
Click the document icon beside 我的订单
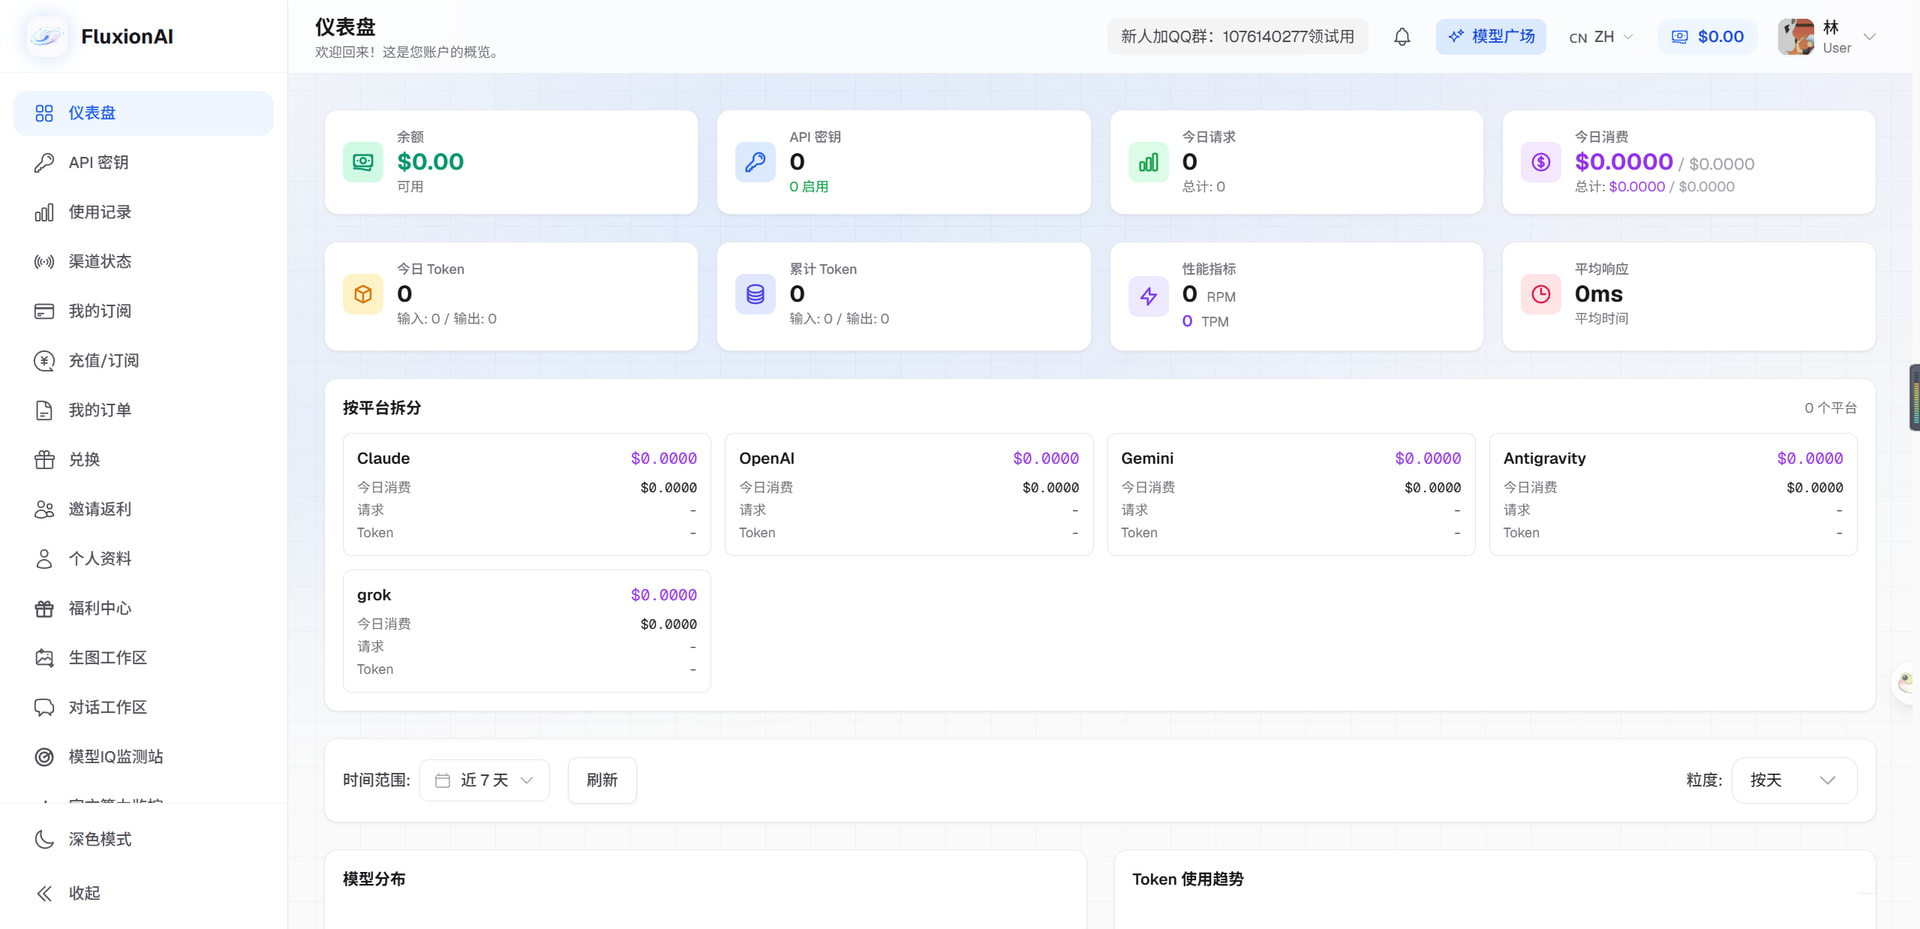(x=44, y=410)
